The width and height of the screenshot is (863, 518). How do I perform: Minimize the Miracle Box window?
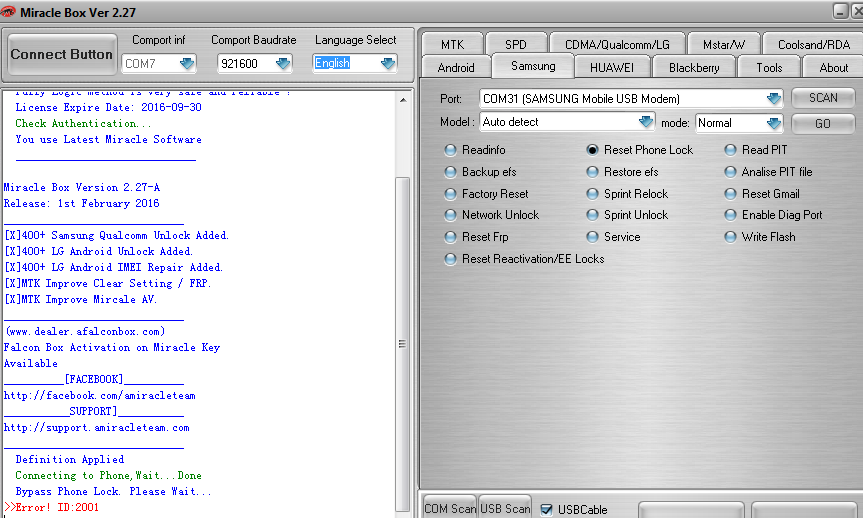pos(840,11)
